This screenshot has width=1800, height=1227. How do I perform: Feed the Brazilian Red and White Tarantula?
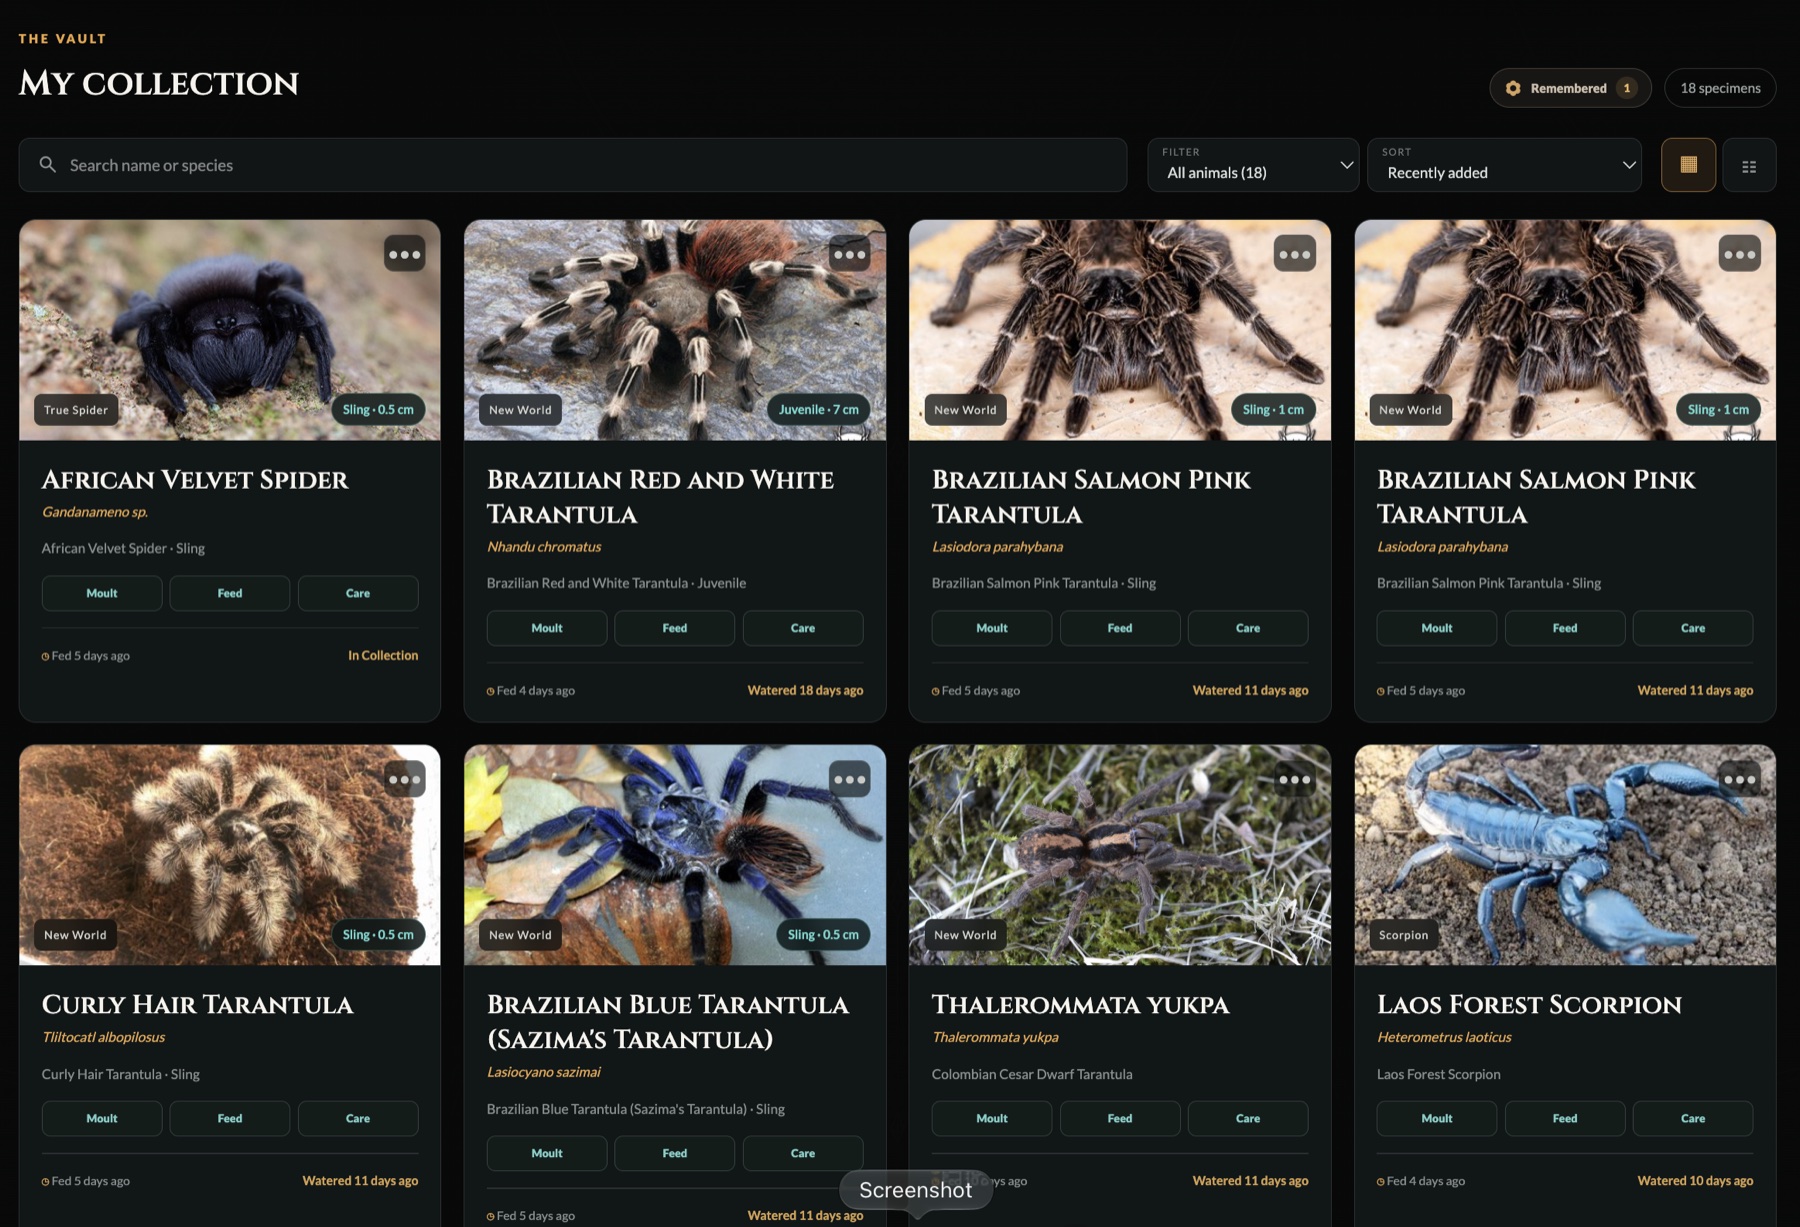point(675,628)
